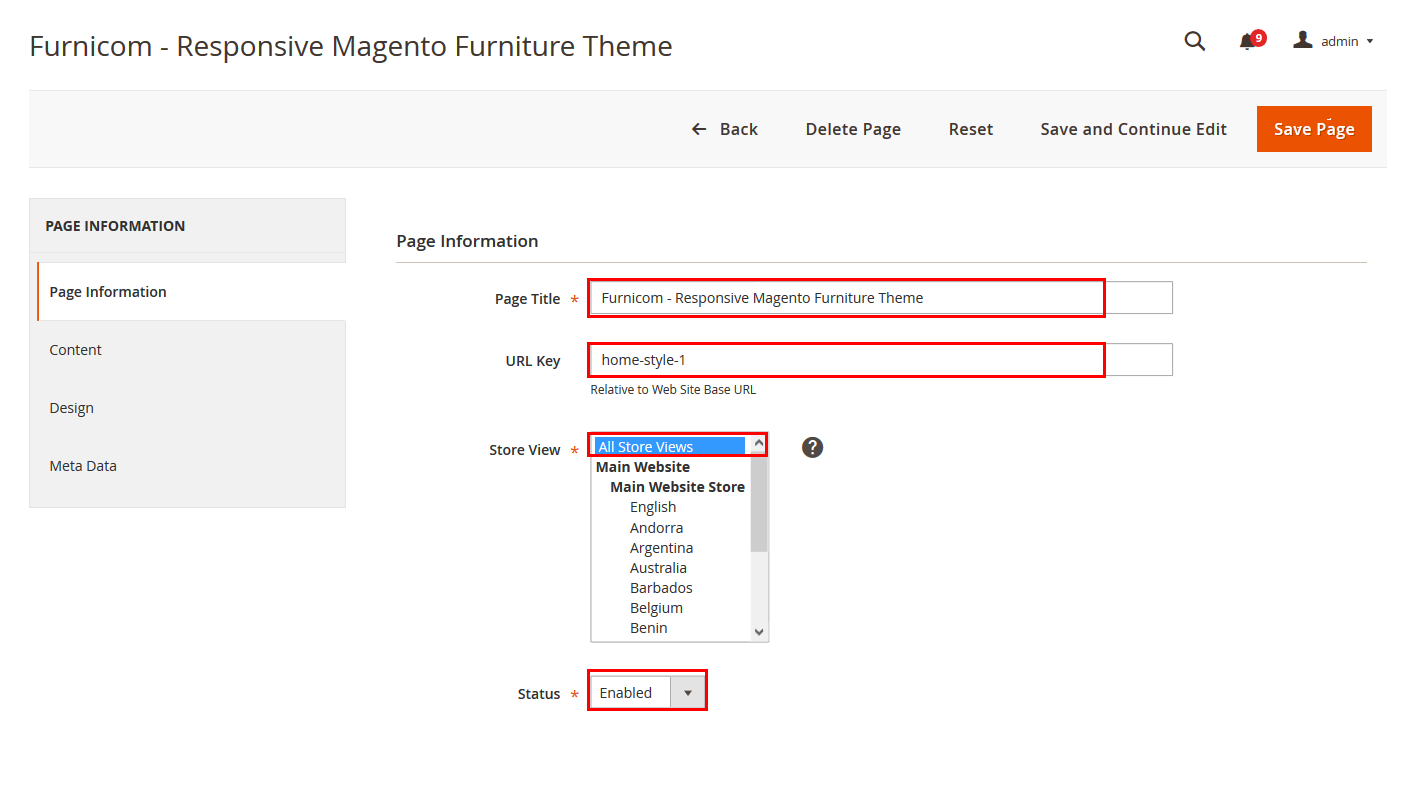Click the Store View help question icon
The height and width of the screenshot is (795, 1407).
point(812,447)
